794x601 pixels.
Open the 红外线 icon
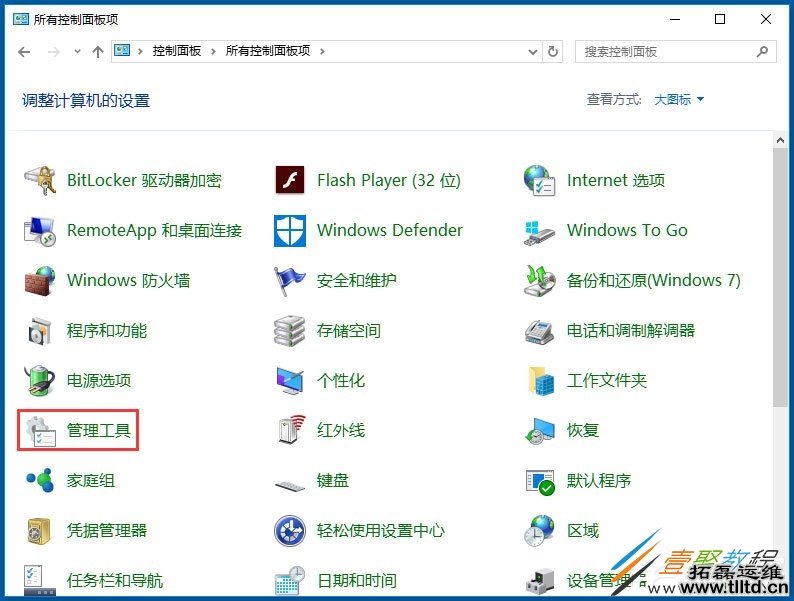pos(292,429)
